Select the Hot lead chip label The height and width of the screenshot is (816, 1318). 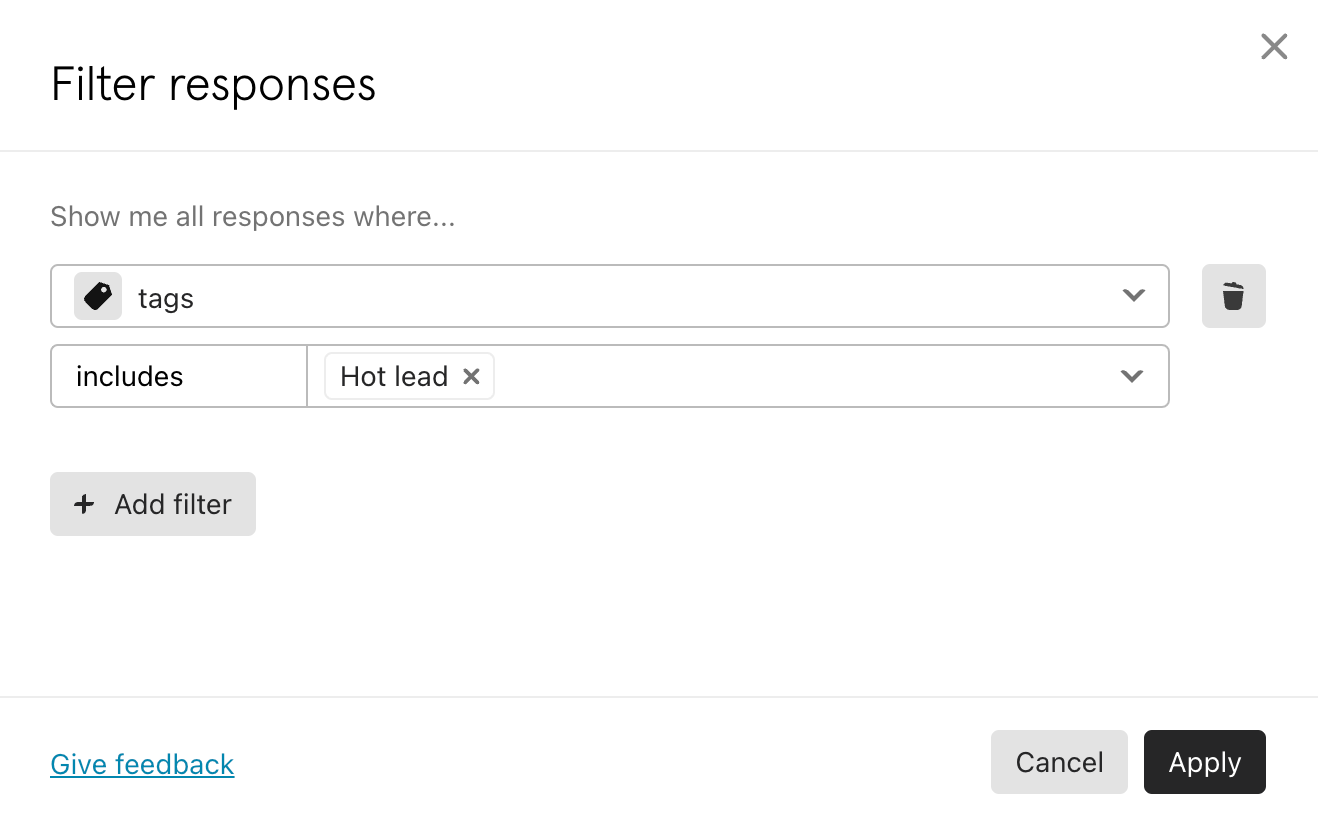(394, 376)
